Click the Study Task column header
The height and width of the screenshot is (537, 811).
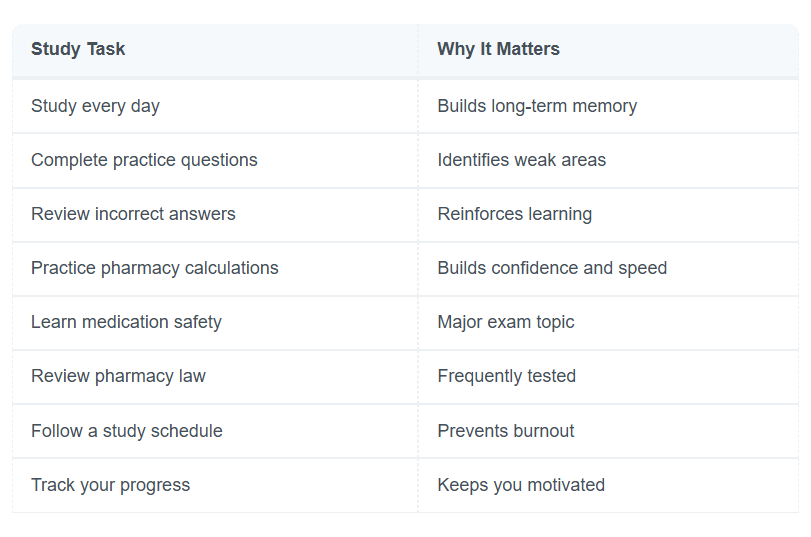click(x=215, y=50)
